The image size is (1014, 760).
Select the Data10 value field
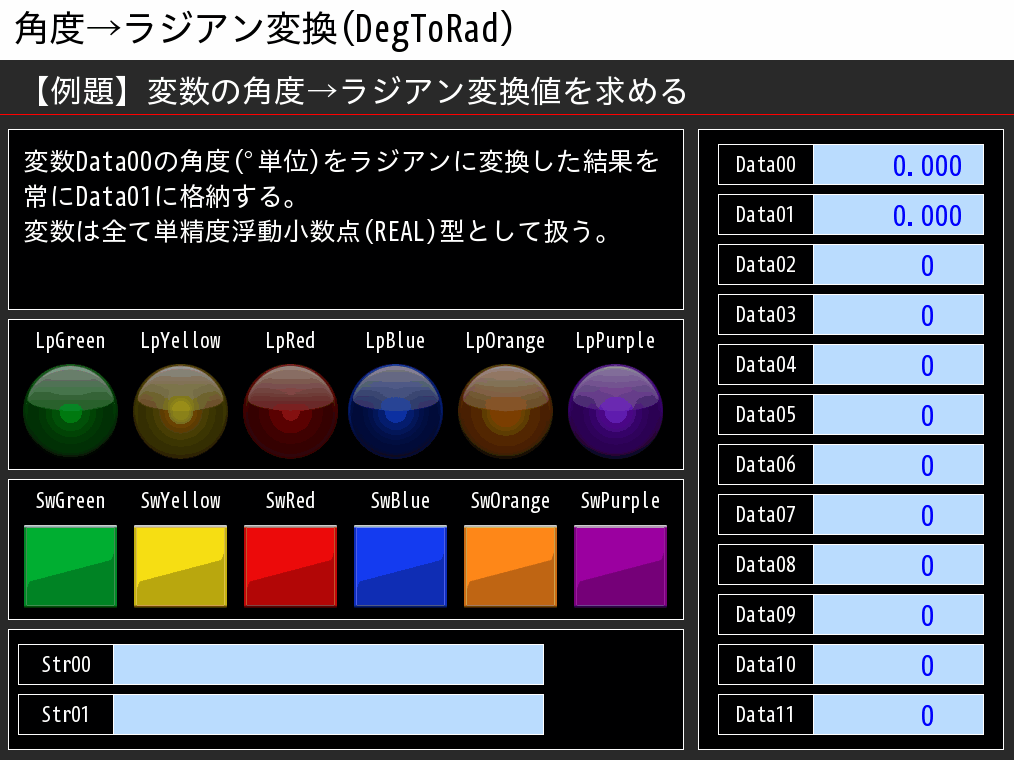(x=898, y=665)
